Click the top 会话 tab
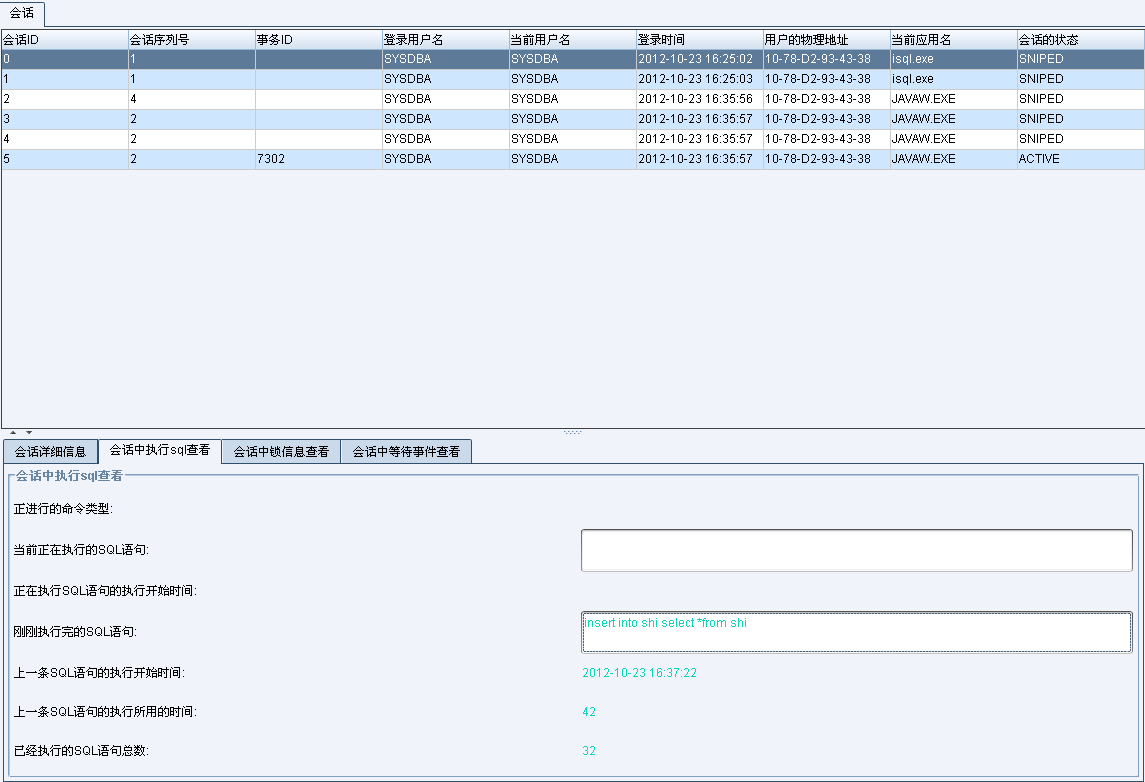The width and height of the screenshot is (1145, 782). pyautogui.click(x=22, y=13)
